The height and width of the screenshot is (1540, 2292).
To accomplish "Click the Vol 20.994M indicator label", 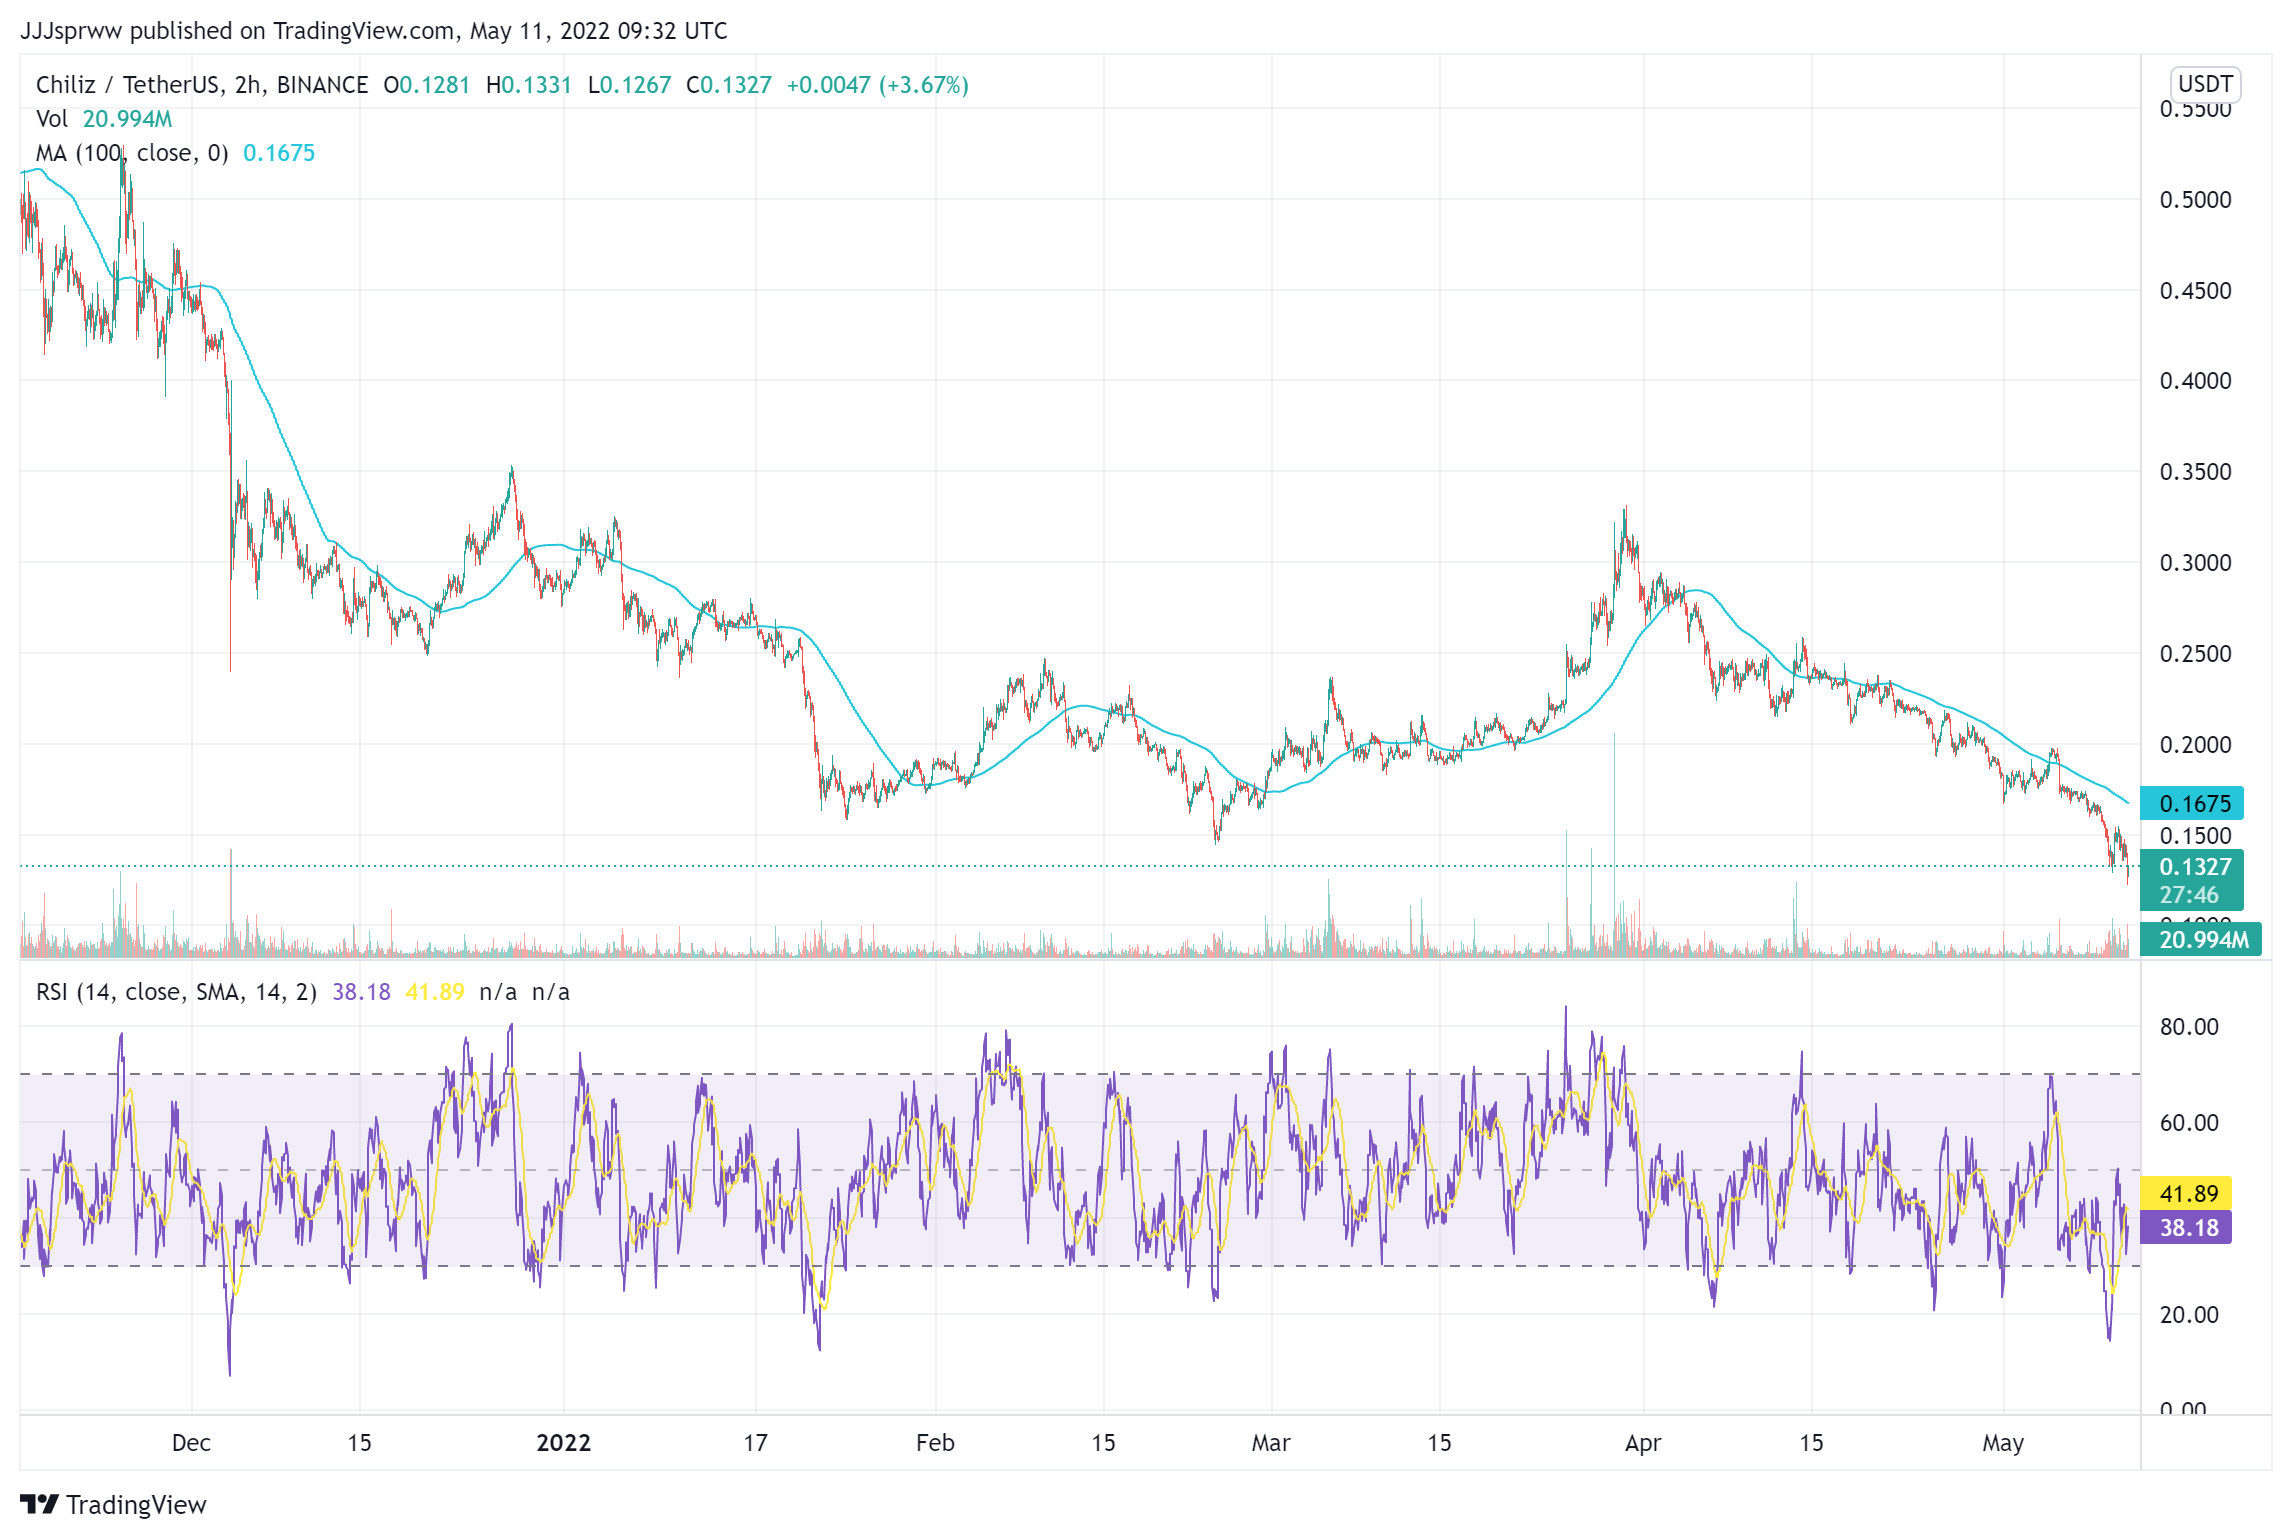I will [104, 119].
